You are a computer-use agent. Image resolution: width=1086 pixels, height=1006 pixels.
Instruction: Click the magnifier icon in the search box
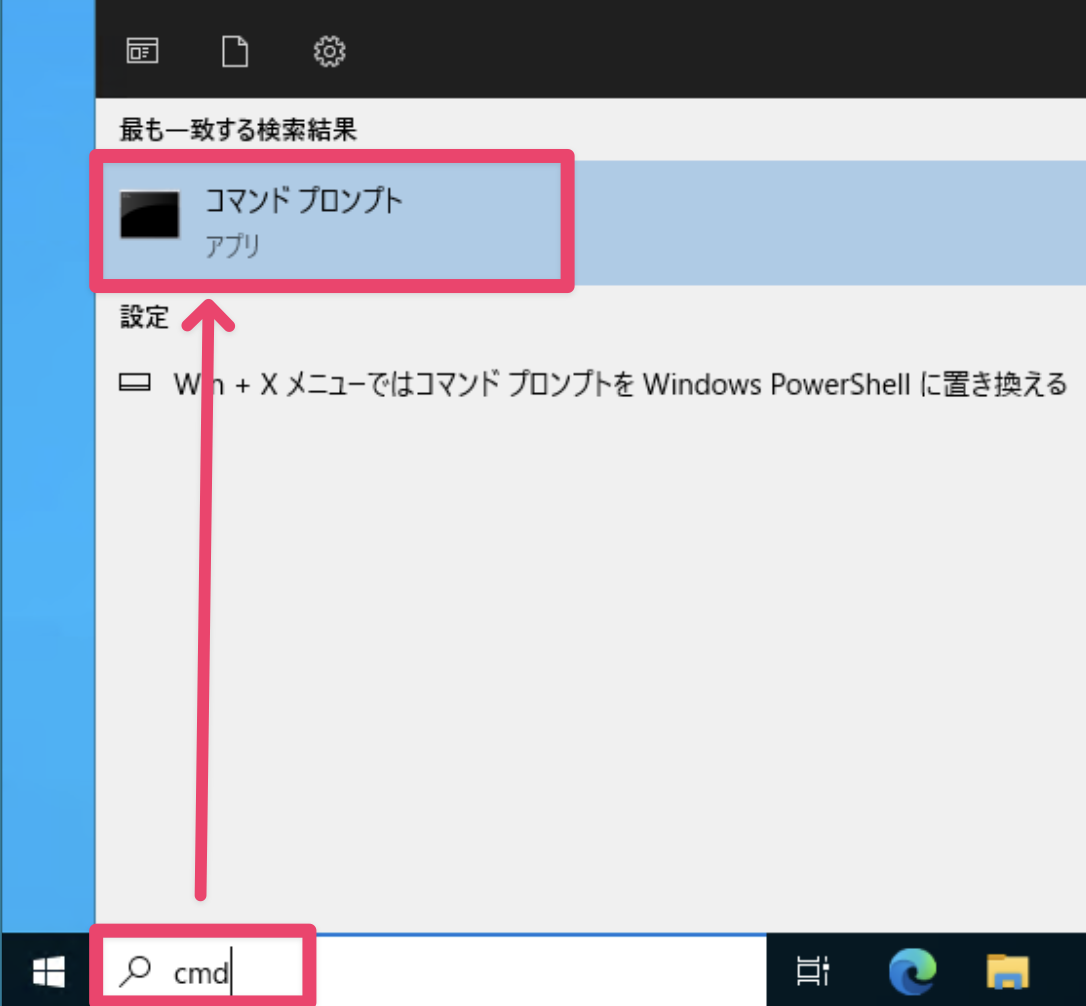135,970
